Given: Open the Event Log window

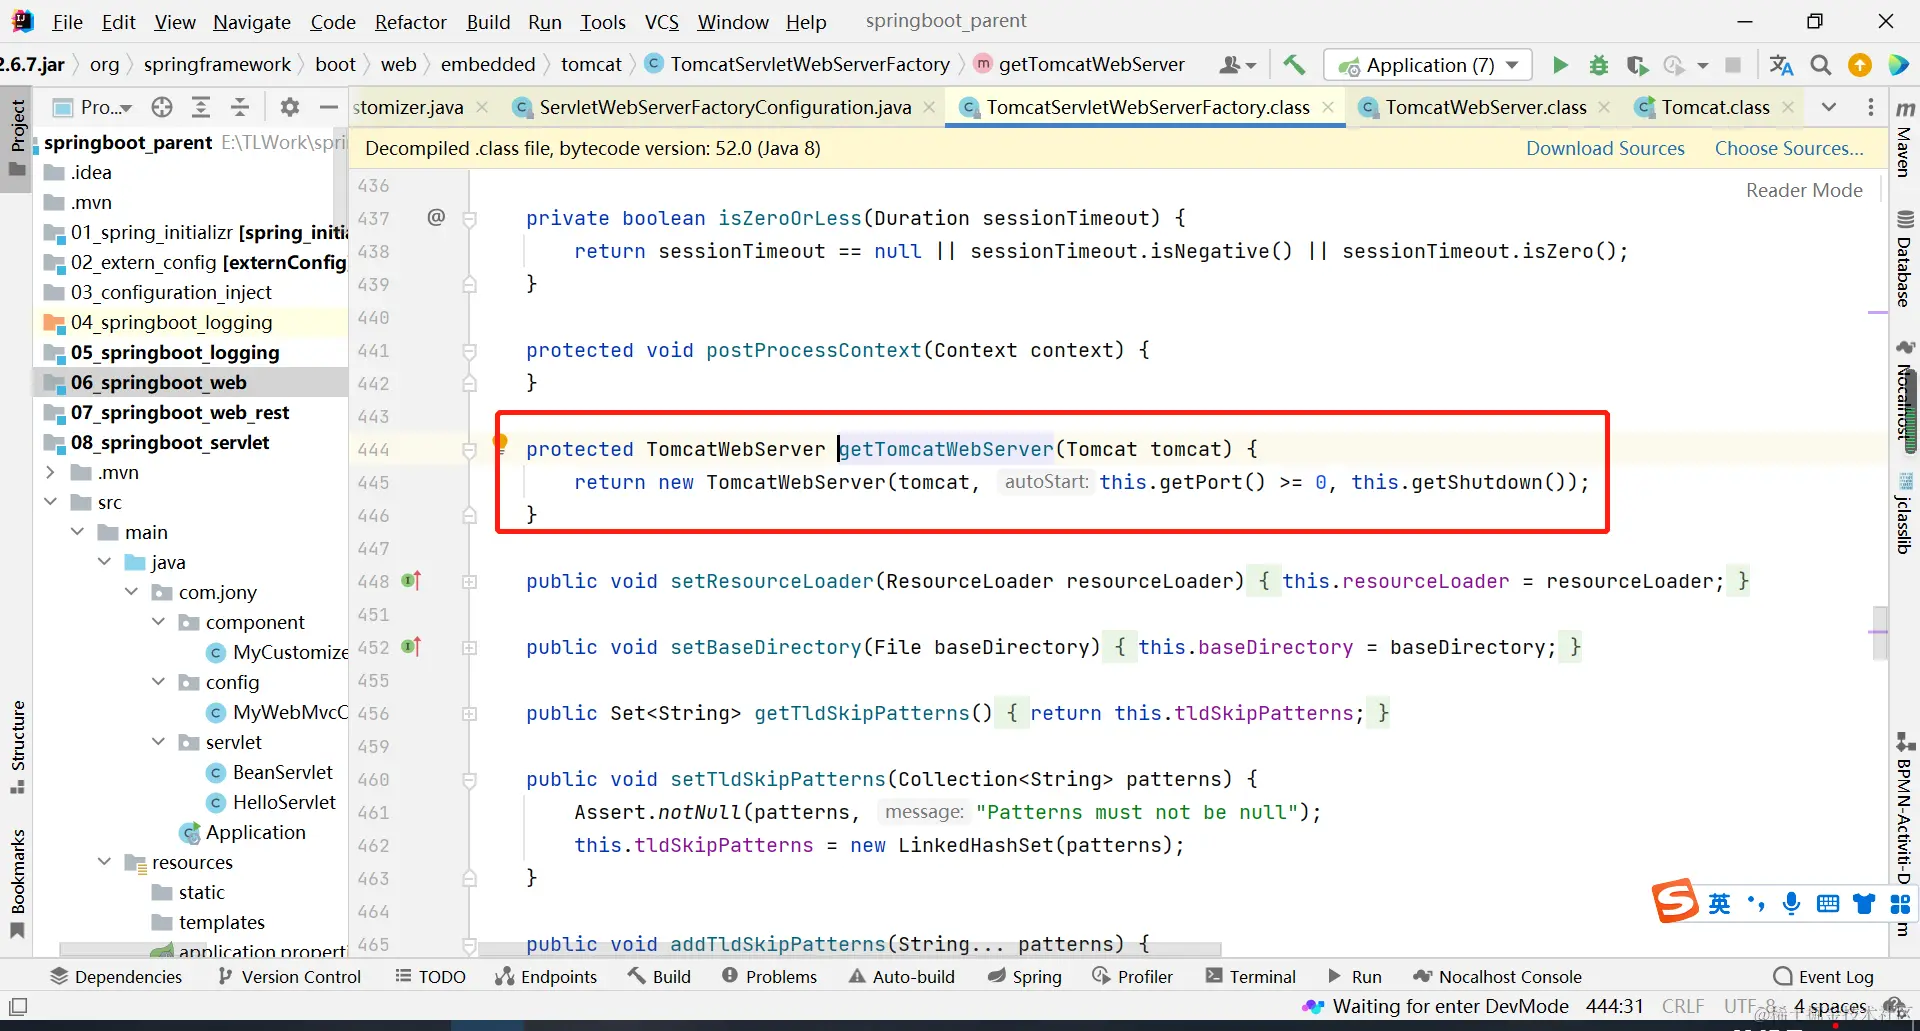Looking at the screenshot, I should pos(1824,976).
